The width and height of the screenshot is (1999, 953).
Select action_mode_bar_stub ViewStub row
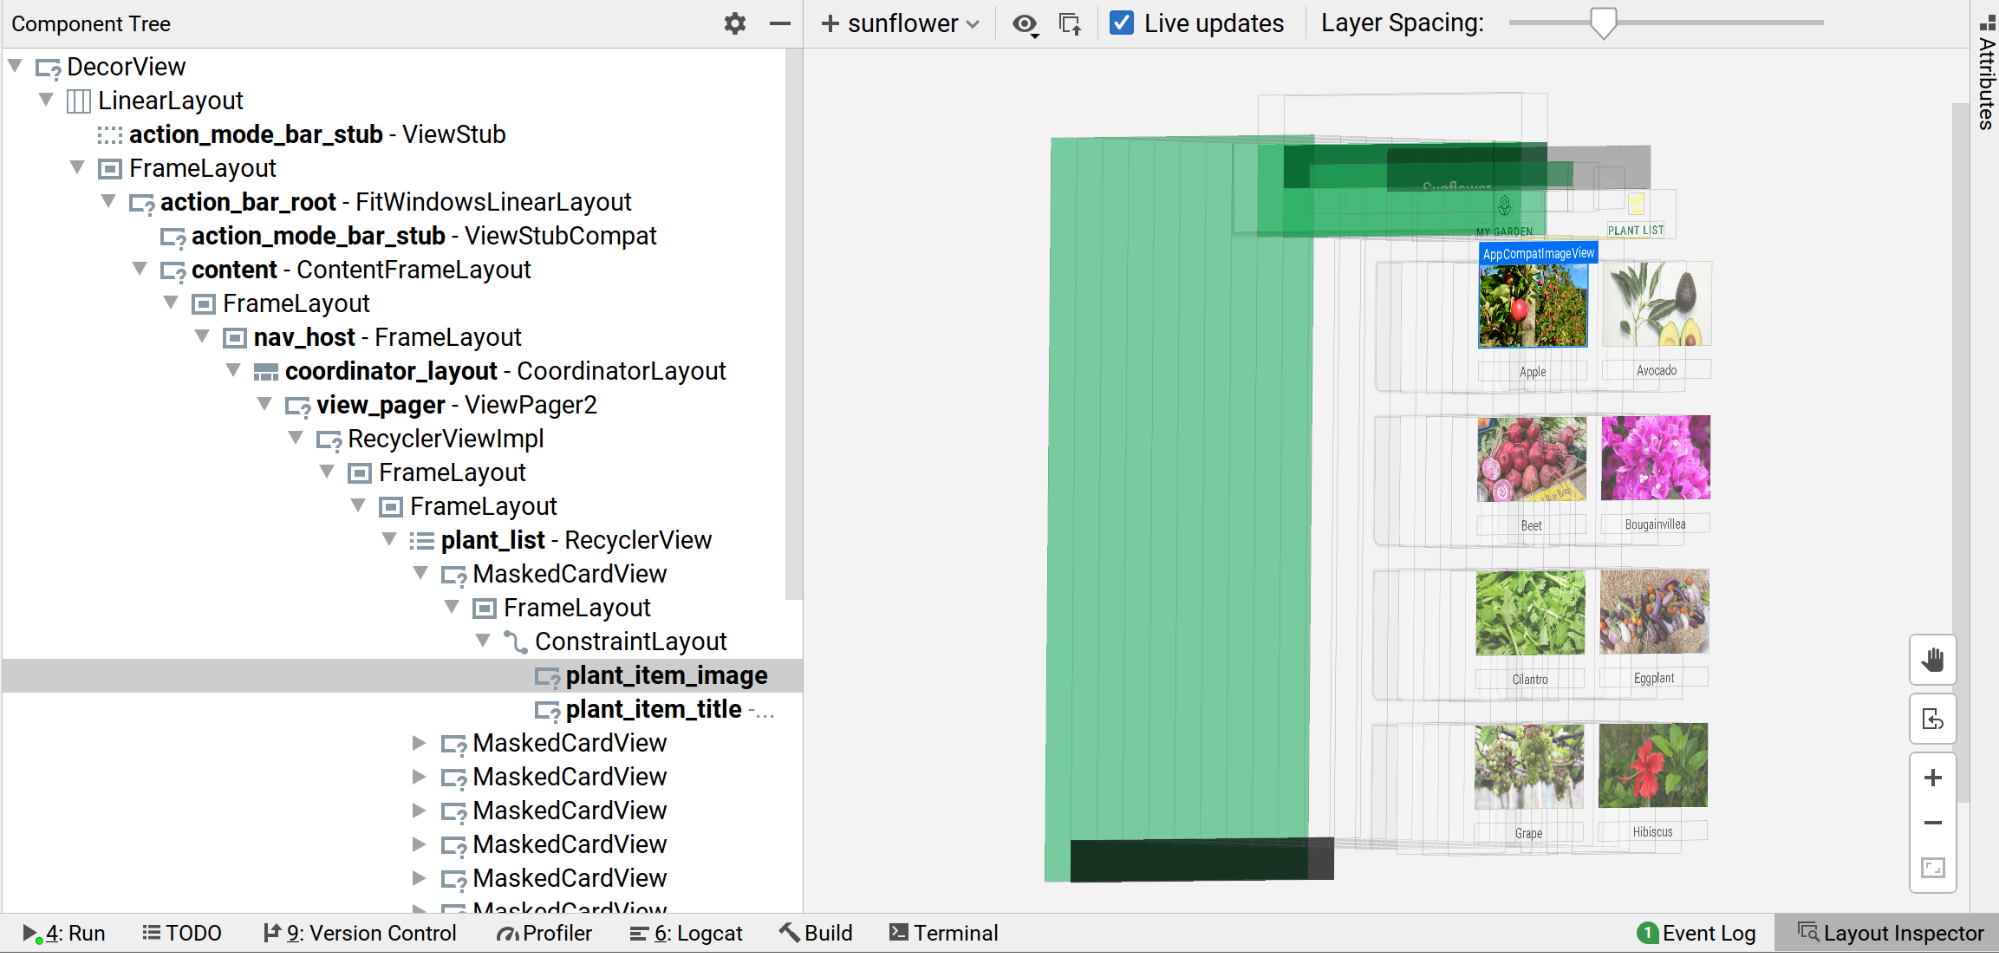[x=317, y=134]
